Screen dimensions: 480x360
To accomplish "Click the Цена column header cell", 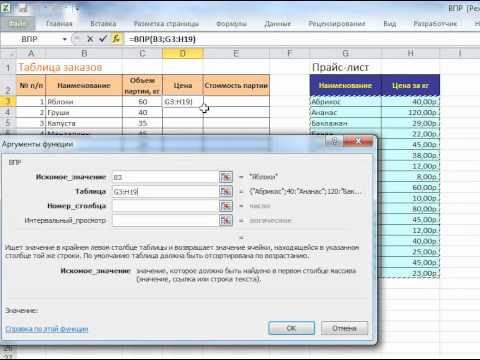I will click(x=183, y=85).
